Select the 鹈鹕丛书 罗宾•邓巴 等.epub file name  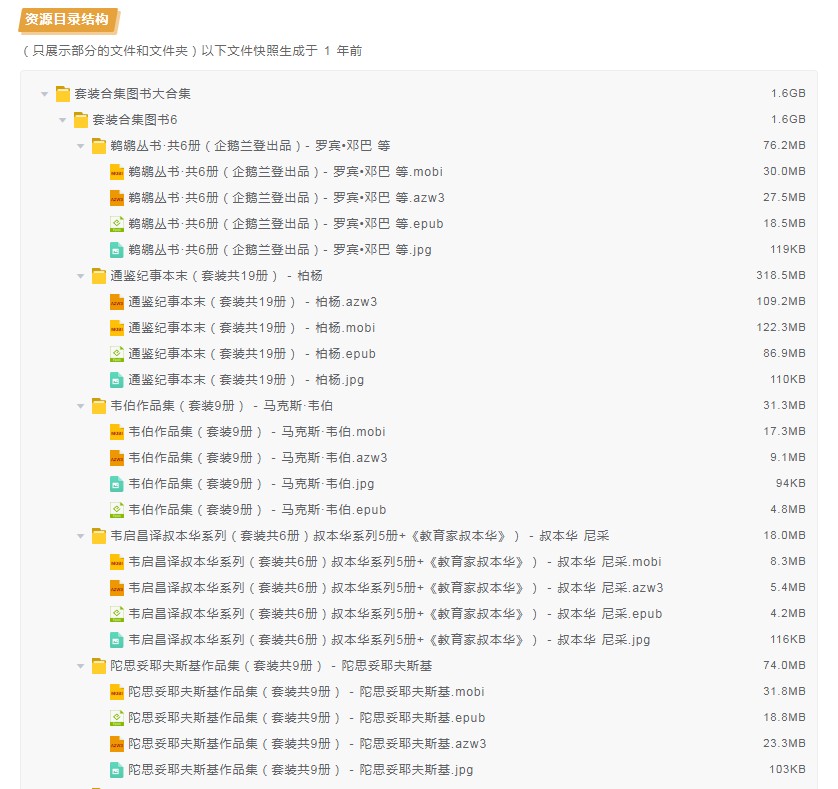[x=286, y=224]
